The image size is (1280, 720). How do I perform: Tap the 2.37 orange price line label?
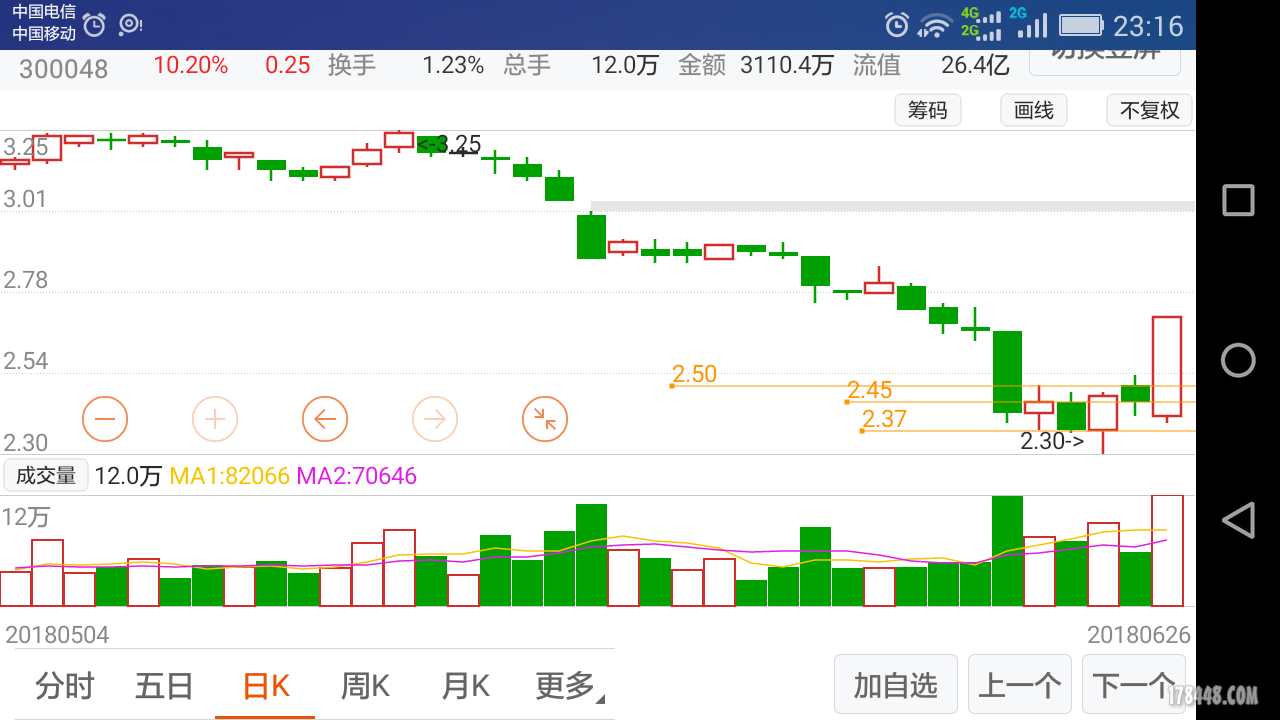(x=884, y=419)
